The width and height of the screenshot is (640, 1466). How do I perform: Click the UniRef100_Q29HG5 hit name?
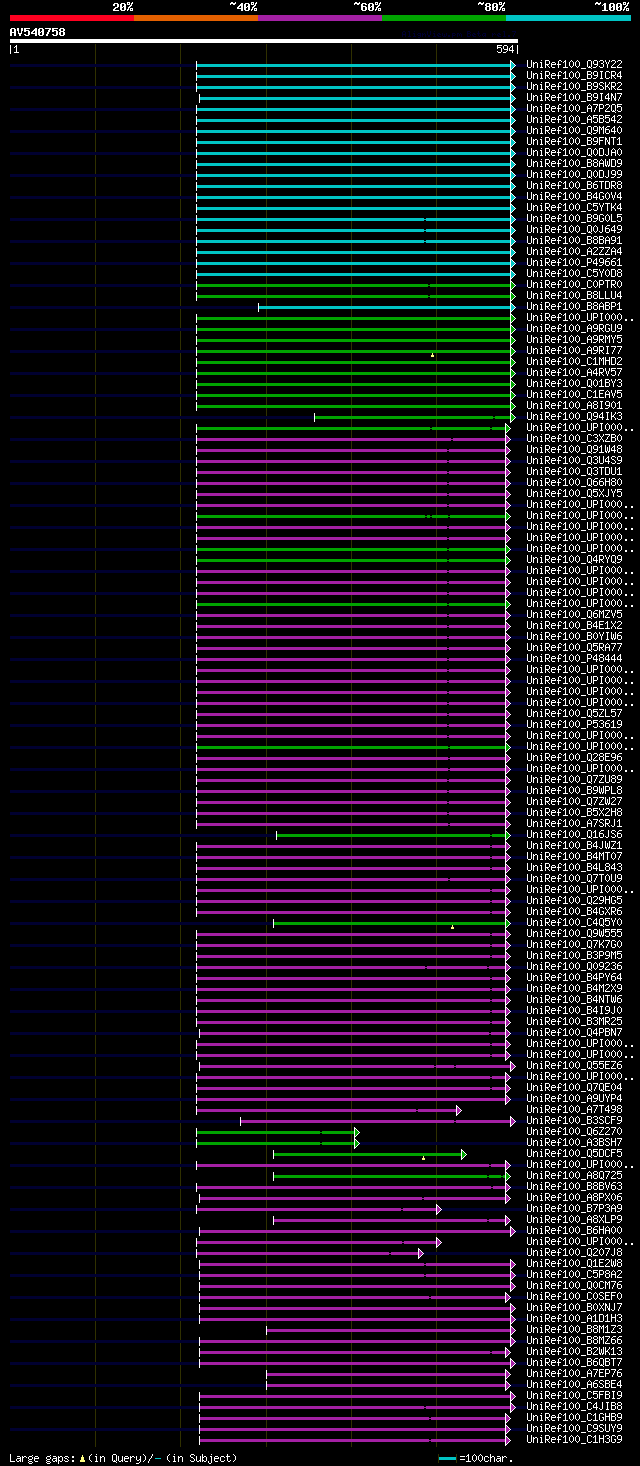(574, 901)
